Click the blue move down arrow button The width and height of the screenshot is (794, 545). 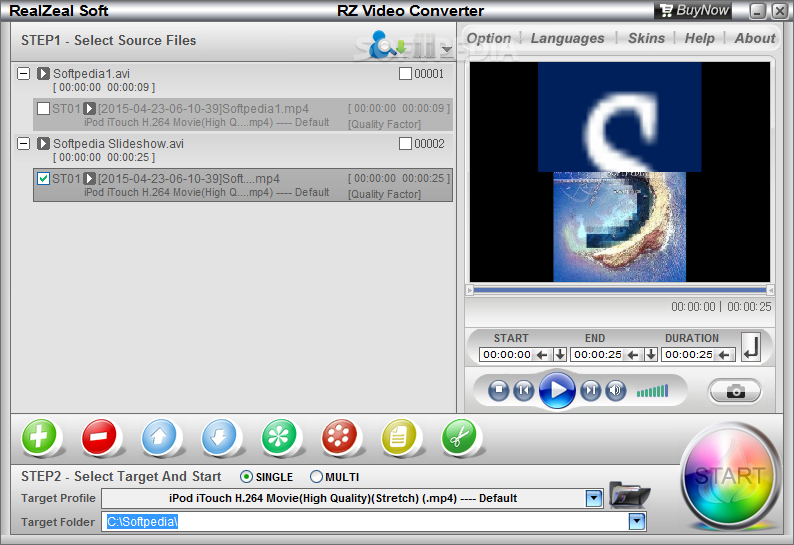[219, 437]
